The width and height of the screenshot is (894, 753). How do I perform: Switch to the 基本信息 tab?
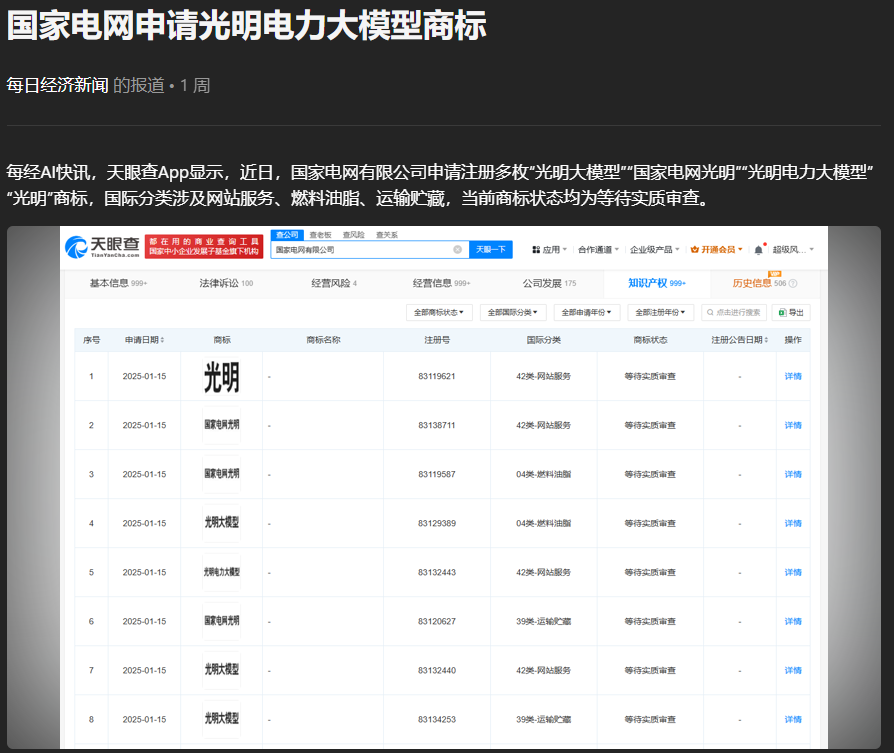click(119, 283)
